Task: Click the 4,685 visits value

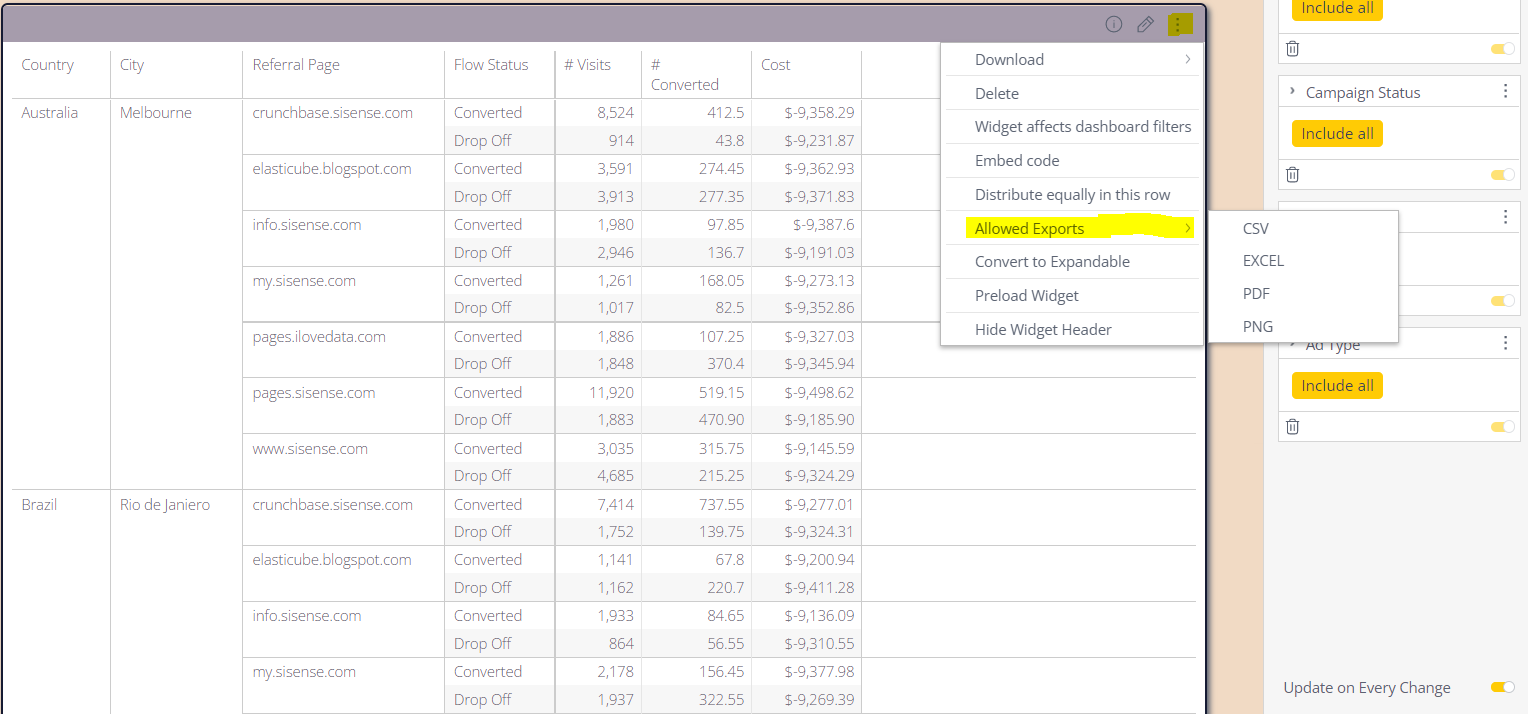Action: pyautogui.click(x=615, y=475)
